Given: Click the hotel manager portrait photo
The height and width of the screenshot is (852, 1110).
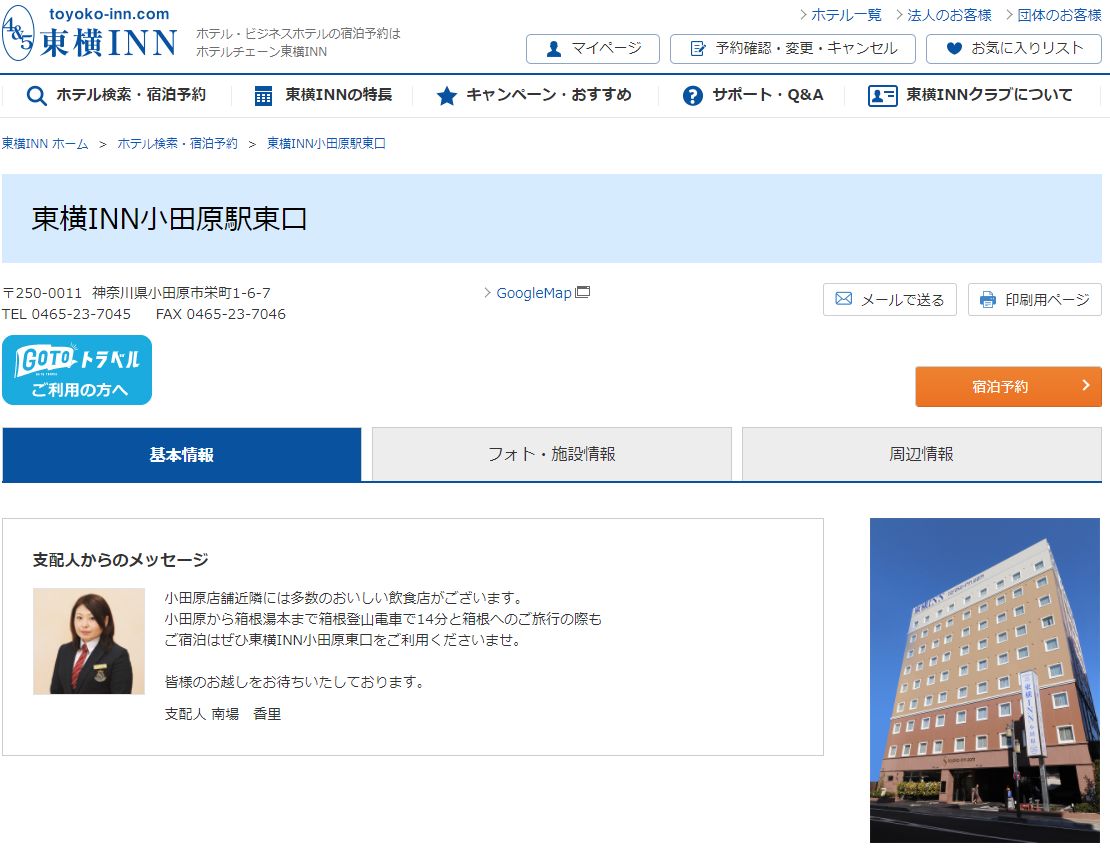Looking at the screenshot, I should pos(89,641).
